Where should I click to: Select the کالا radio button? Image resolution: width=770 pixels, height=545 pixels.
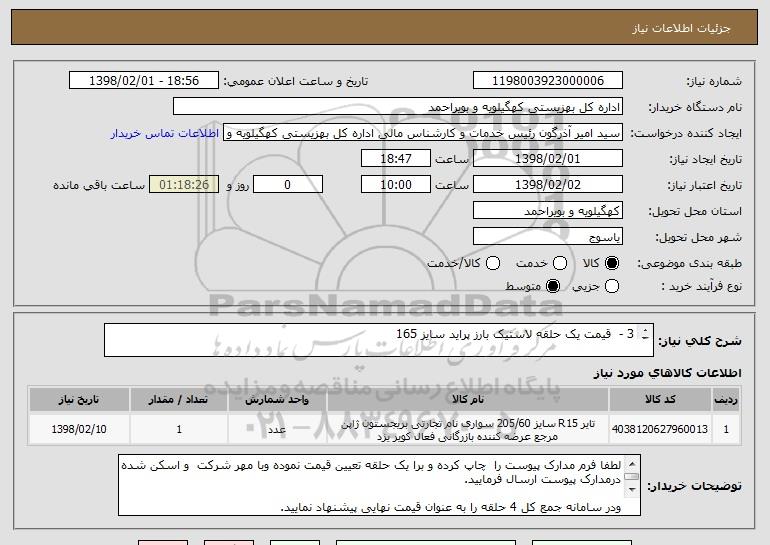pos(612,263)
